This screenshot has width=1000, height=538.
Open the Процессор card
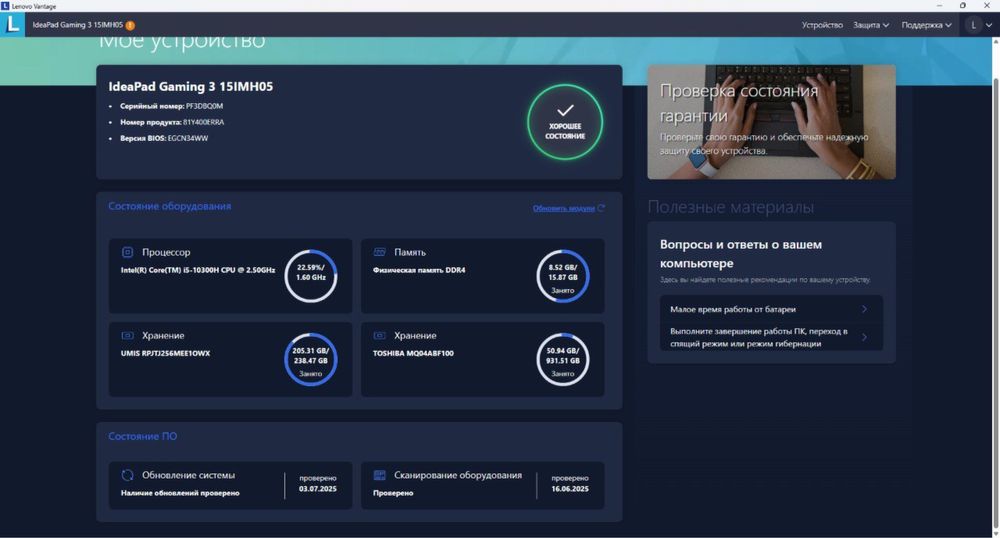click(230, 276)
